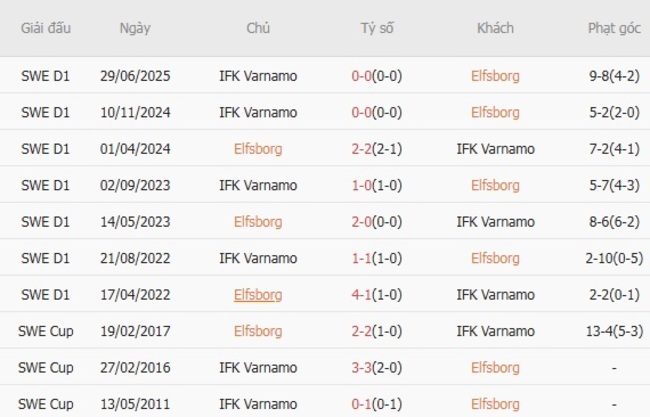This screenshot has height=417, width=650.
Task: Open Elfsborg in the 19/02/2017 cup match
Action: 258,331
